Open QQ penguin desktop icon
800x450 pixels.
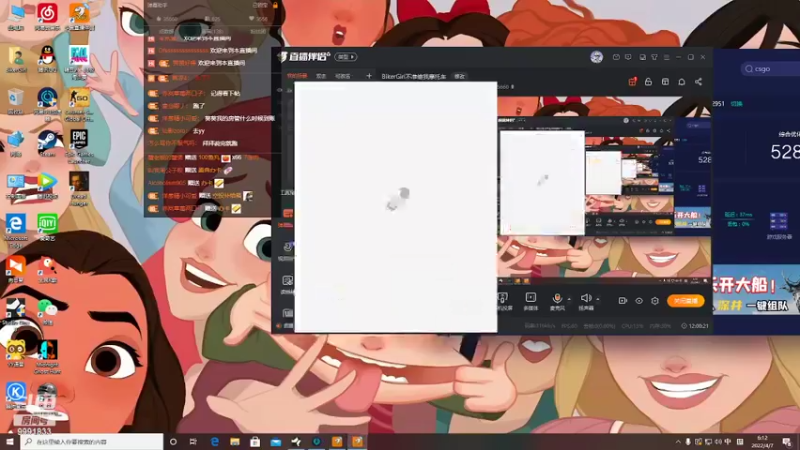47,58
